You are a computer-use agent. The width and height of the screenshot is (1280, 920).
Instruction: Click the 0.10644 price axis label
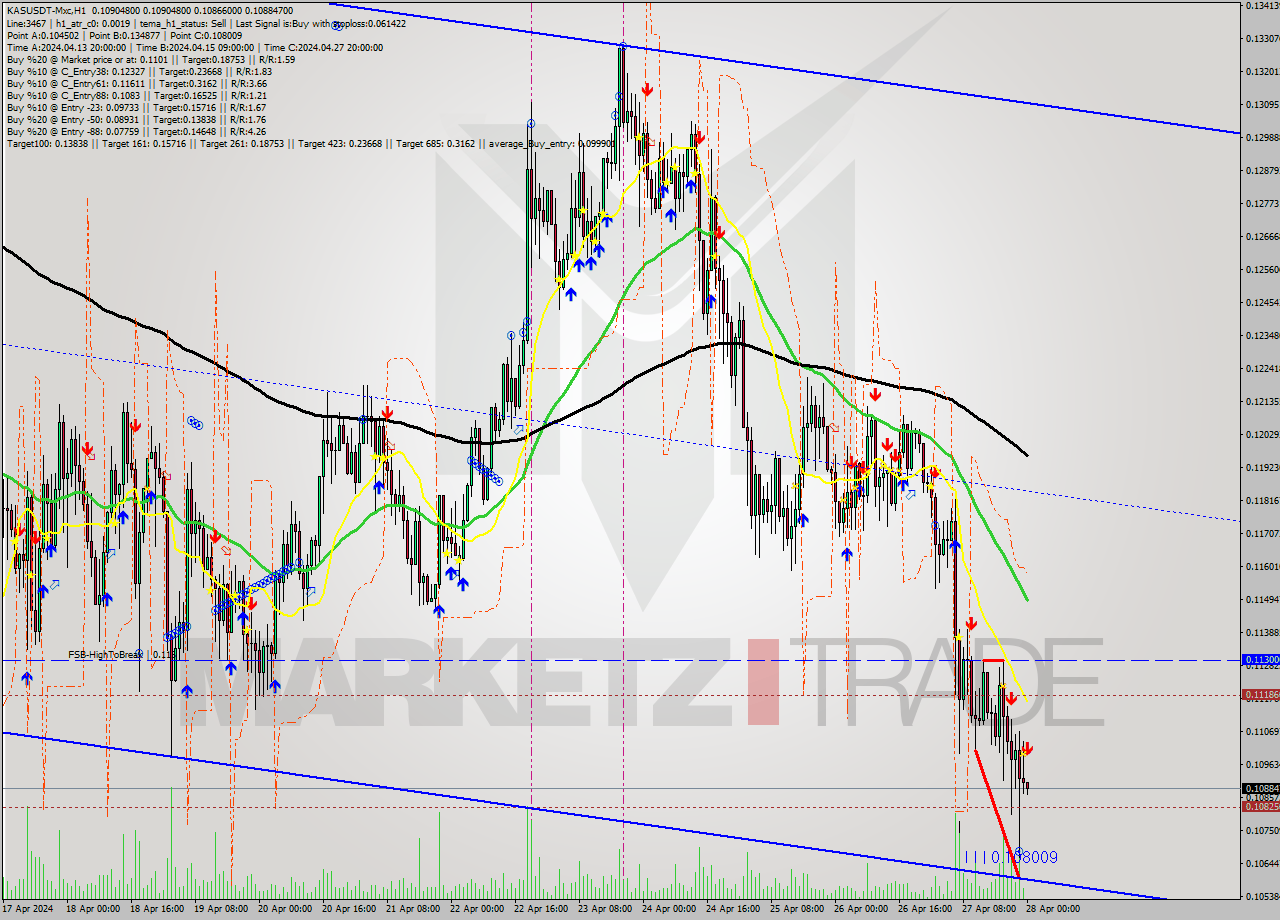click(1261, 863)
